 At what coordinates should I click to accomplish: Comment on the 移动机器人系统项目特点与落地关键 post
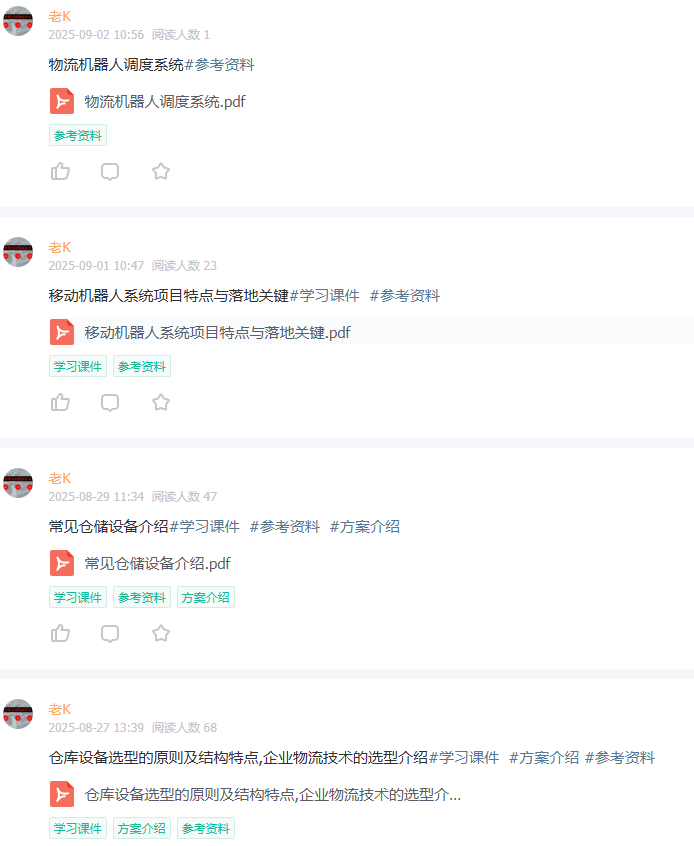click(x=110, y=402)
